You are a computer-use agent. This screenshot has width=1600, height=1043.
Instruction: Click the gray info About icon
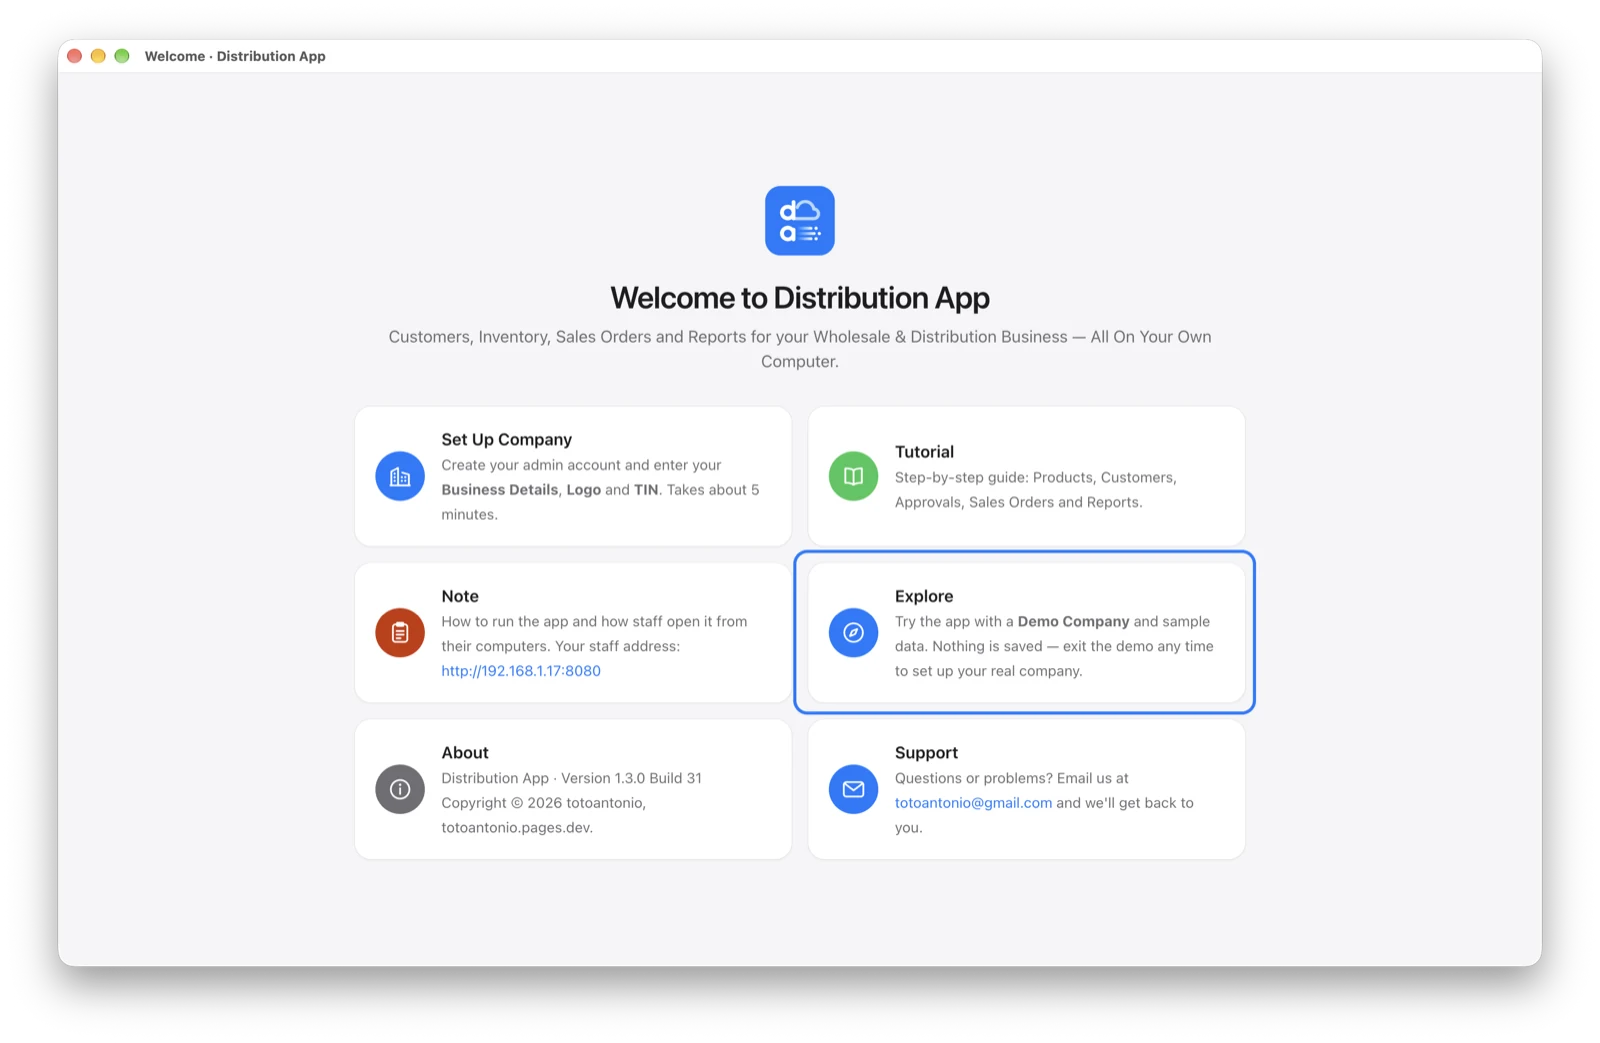pyautogui.click(x=400, y=789)
